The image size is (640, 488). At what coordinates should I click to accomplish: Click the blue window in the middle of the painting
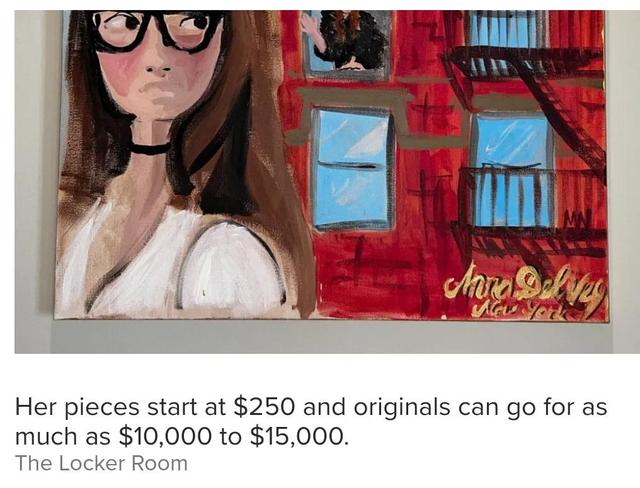353,168
